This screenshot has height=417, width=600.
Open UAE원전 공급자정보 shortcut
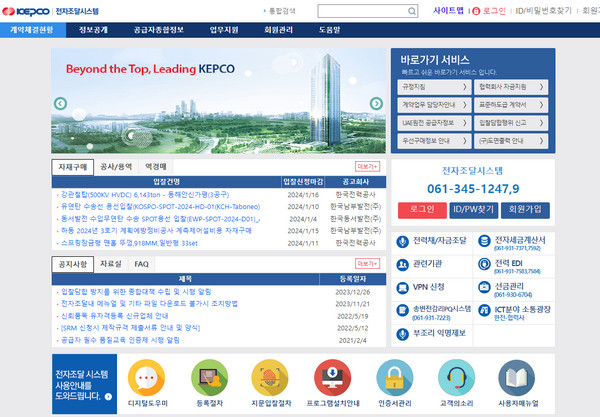pos(434,123)
